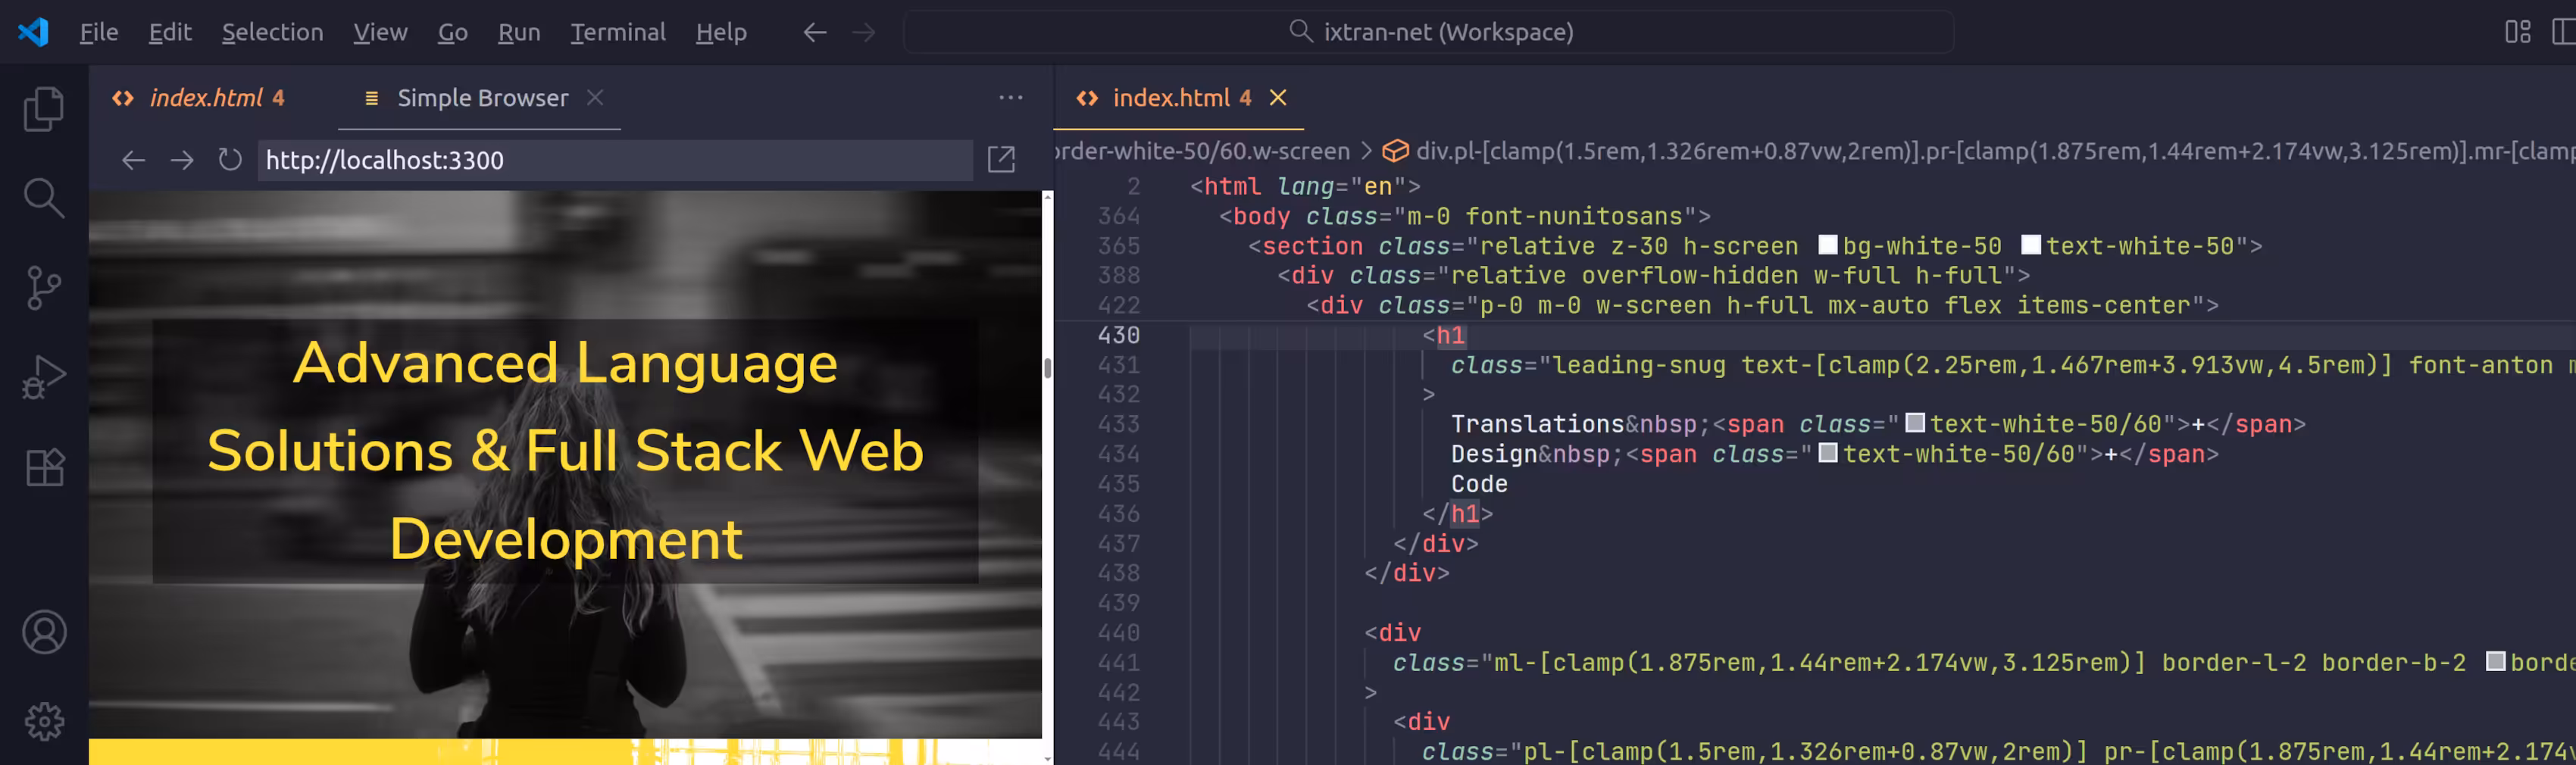Click Customize Layout icon in title bar

coord(2517,32)
